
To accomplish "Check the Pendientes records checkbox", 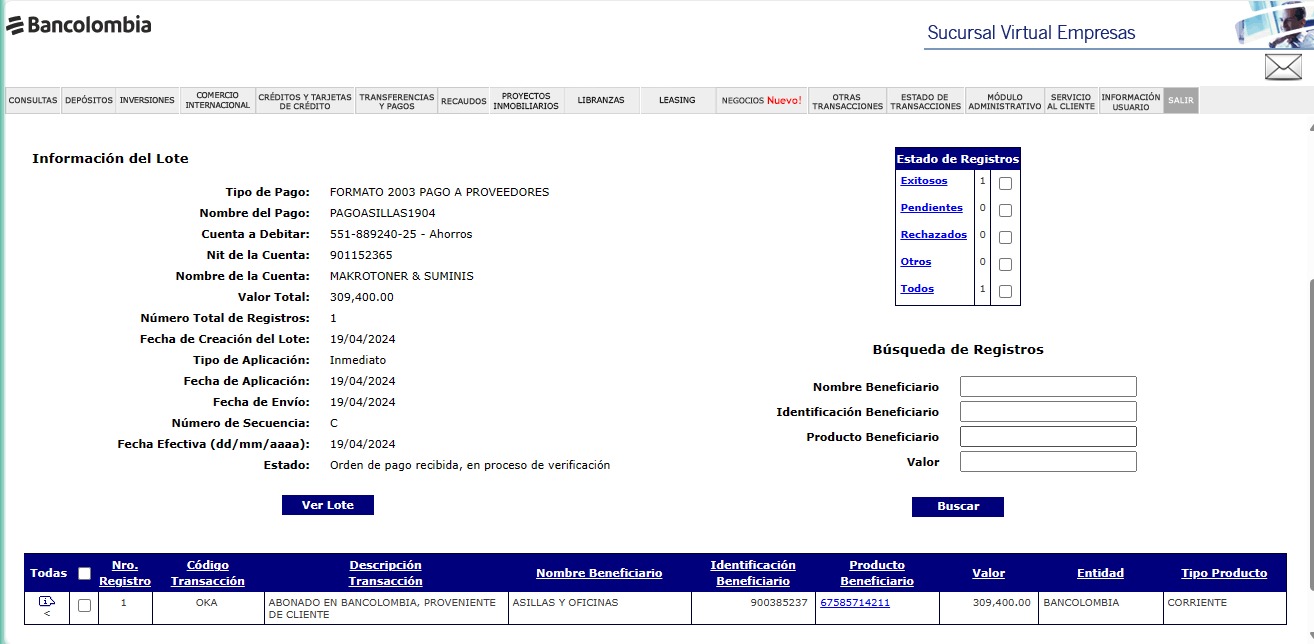I will click(1005, 210).
